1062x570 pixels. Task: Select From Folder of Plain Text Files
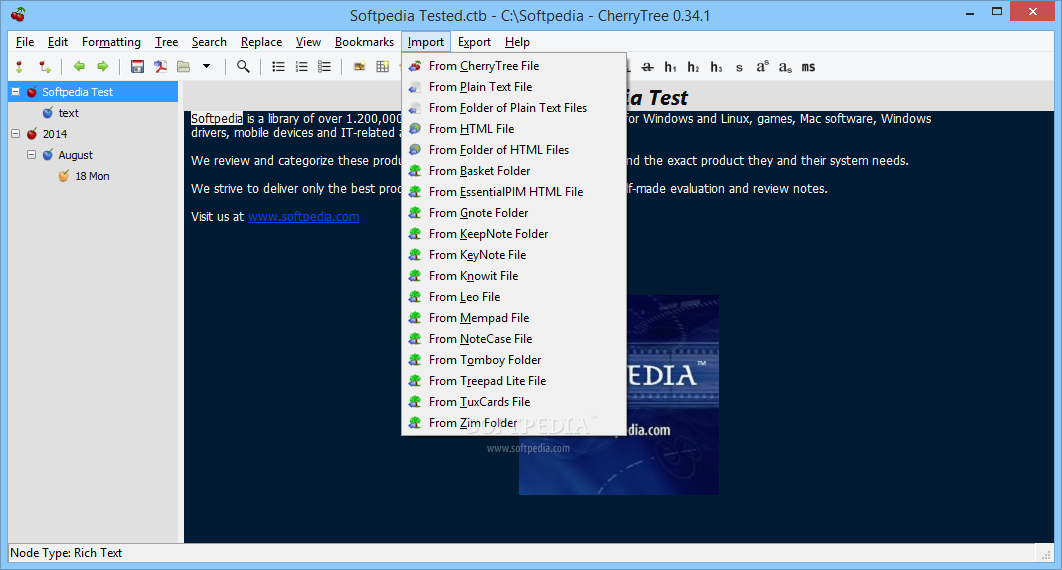513,108
